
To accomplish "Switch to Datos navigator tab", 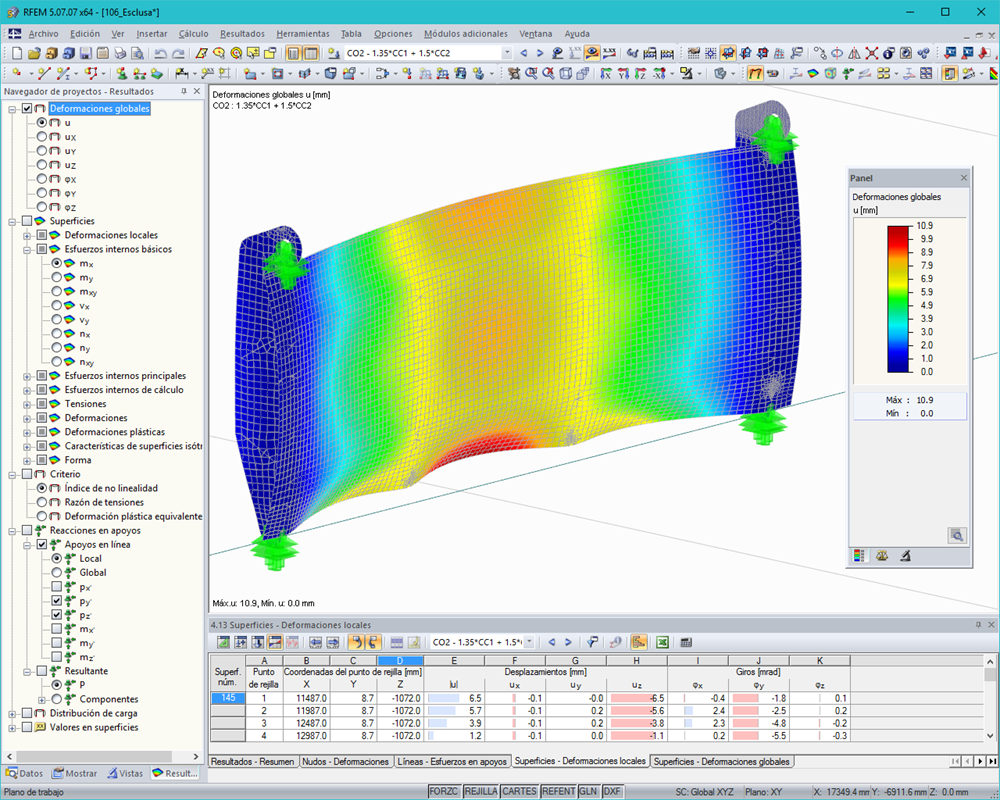I will point(24,773).
